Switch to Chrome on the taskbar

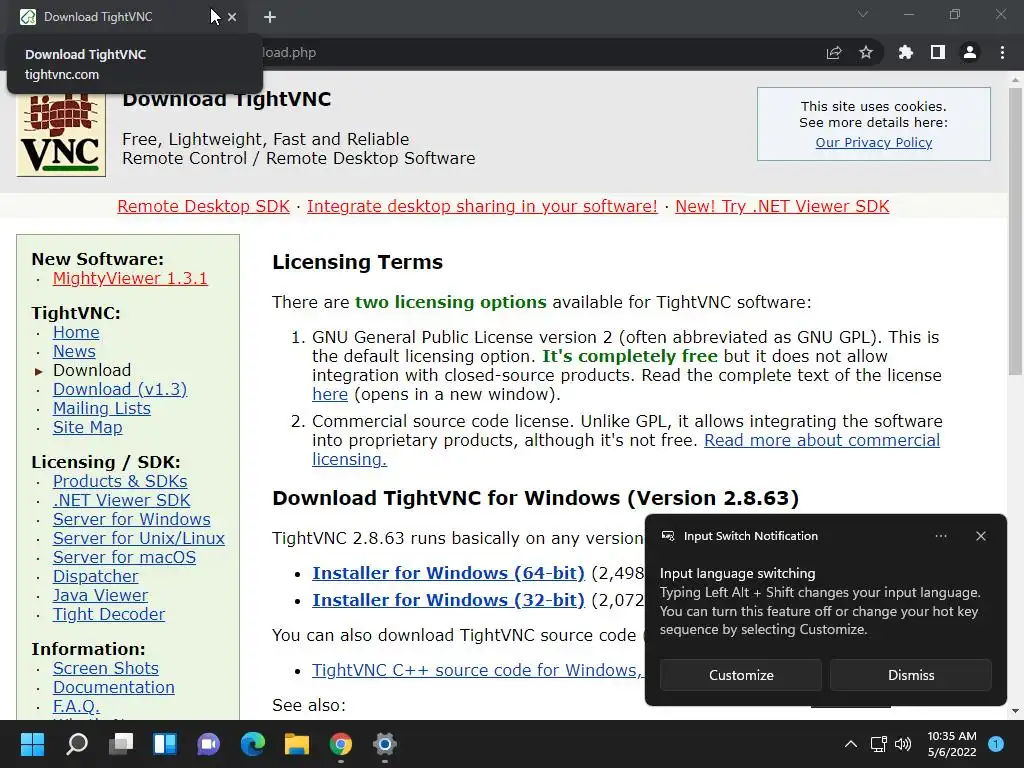tap(340, 744)
